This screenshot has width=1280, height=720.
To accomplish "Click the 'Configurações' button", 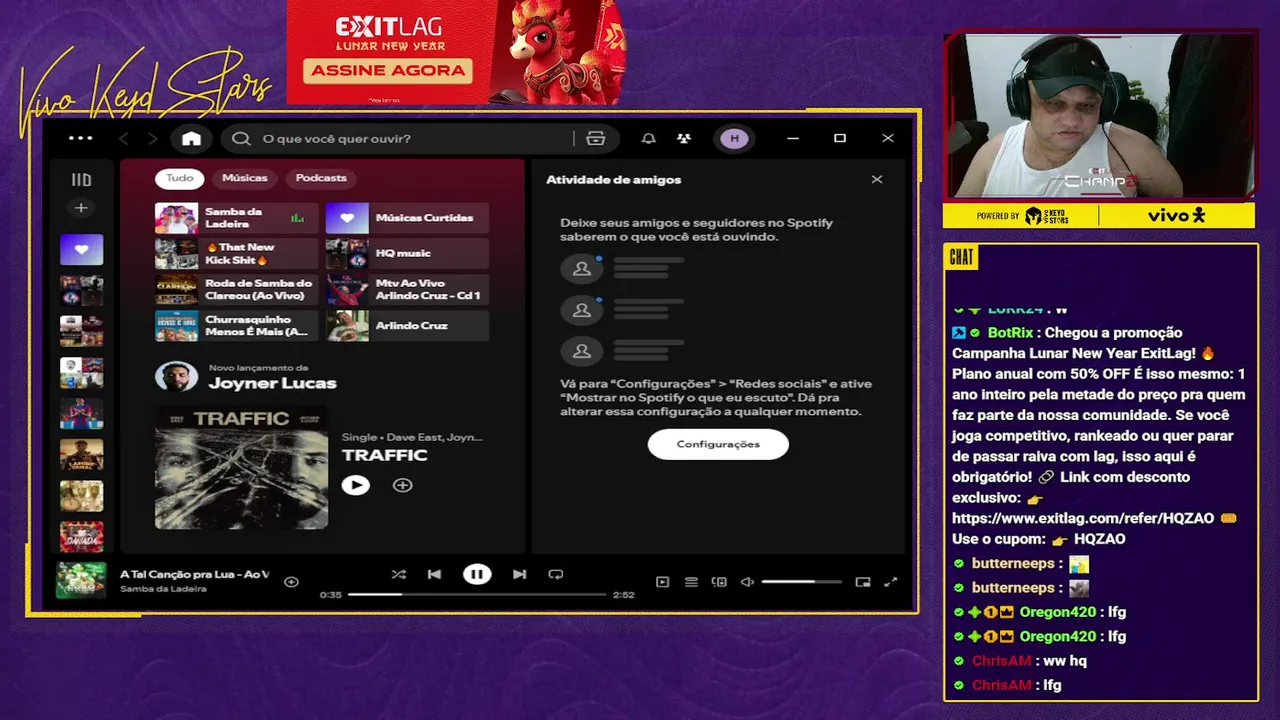I will 718,444.
